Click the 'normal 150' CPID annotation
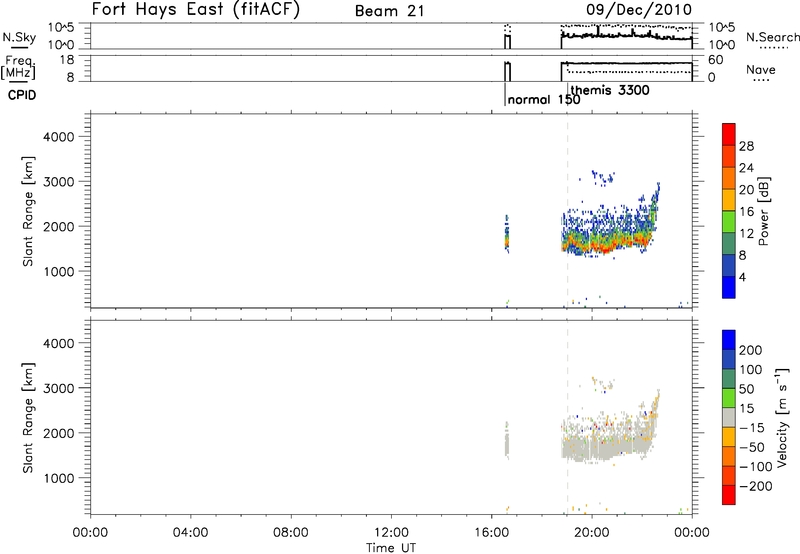800x554 pixels. pyautogui.click(x=544, y=99)
